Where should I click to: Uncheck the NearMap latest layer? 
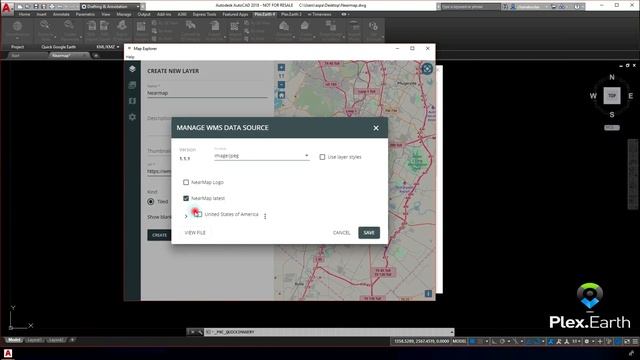tap(186, 198)
